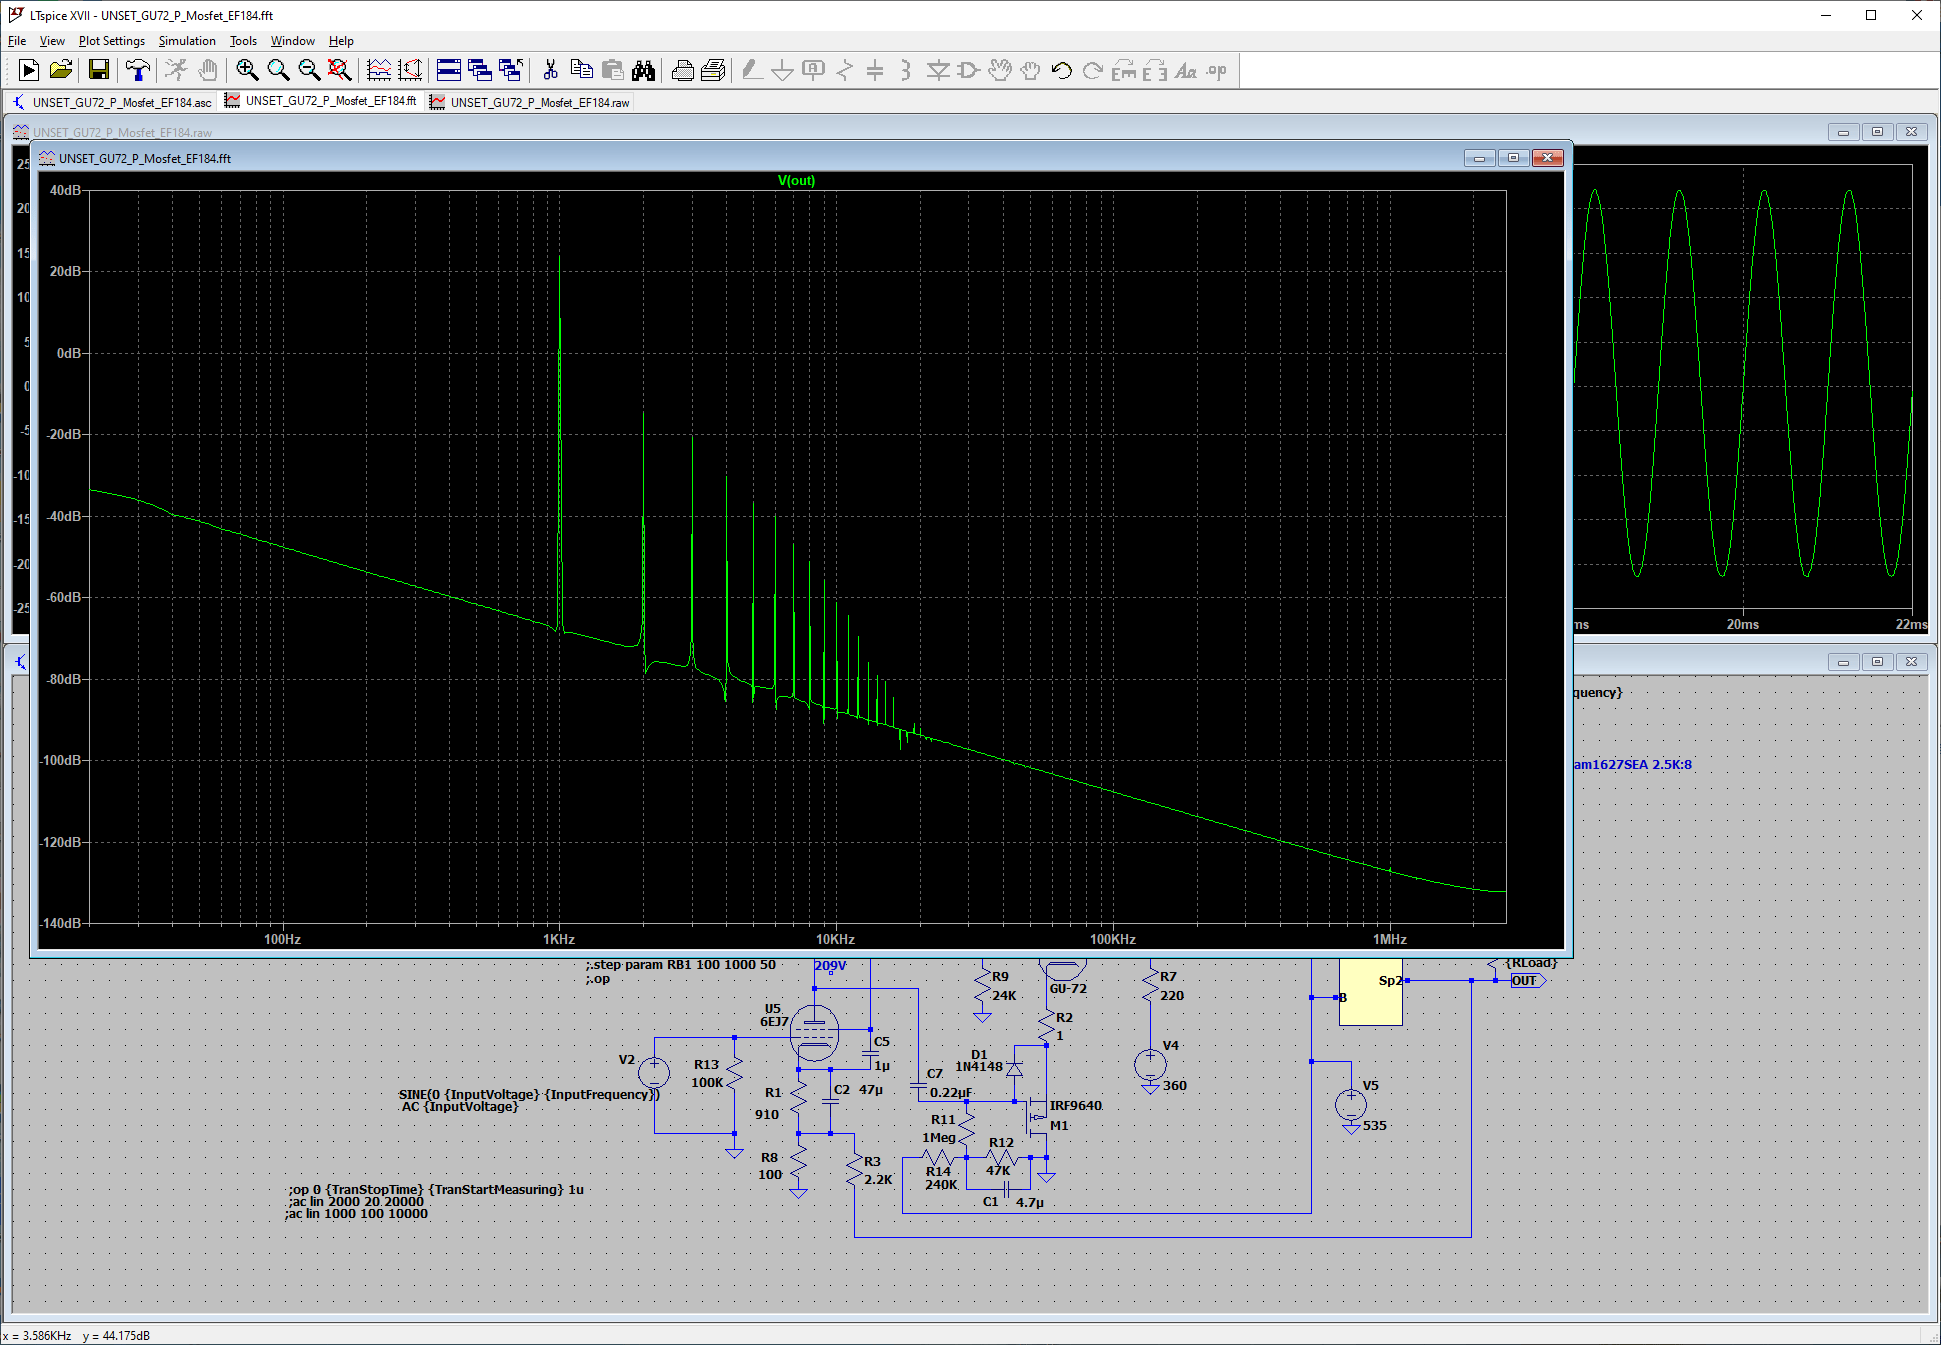Click the Place Inductor icon

point(906,70)
